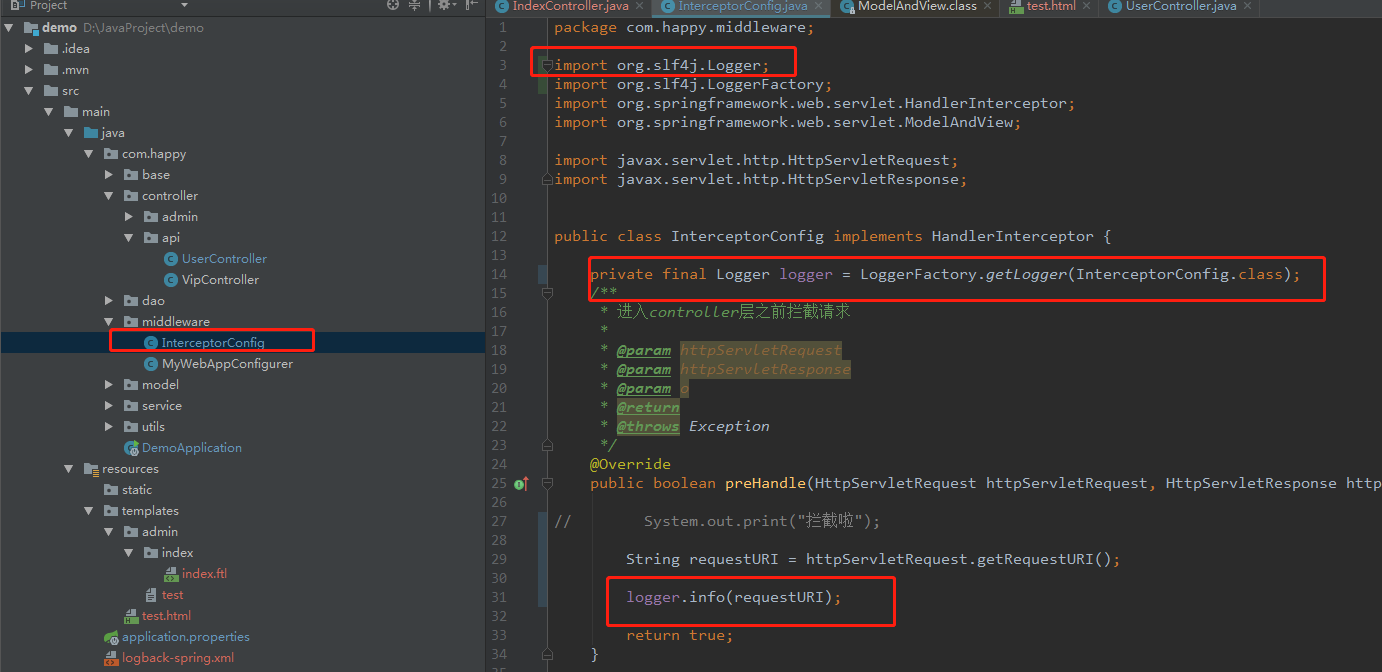Click the logback-spring.xml file icon
Screen dimensions: 1382x672
pos(111,658)
